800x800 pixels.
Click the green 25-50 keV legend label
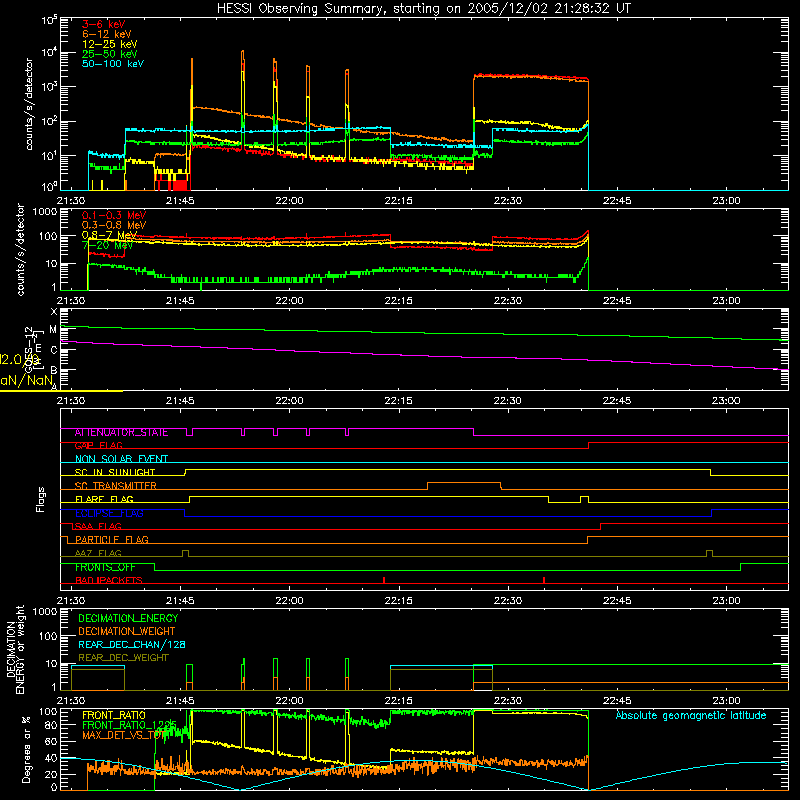point(109,54)
